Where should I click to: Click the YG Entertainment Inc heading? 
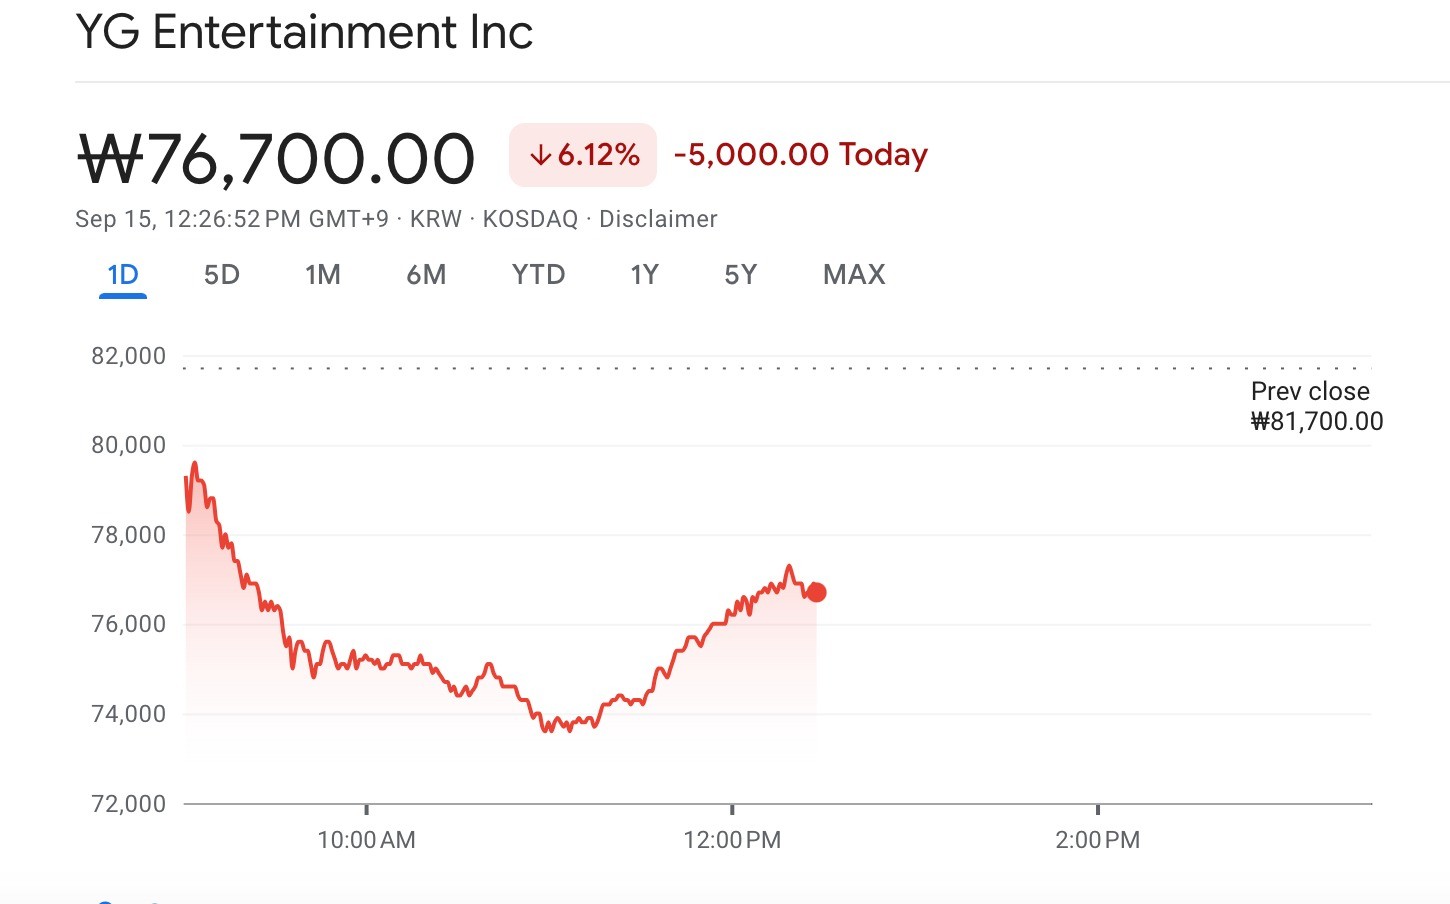click(304, 32)
